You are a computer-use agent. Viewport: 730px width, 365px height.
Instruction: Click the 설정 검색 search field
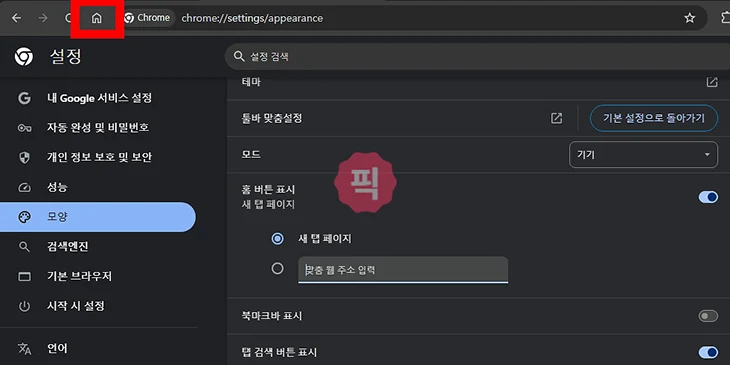click(477, 57)
